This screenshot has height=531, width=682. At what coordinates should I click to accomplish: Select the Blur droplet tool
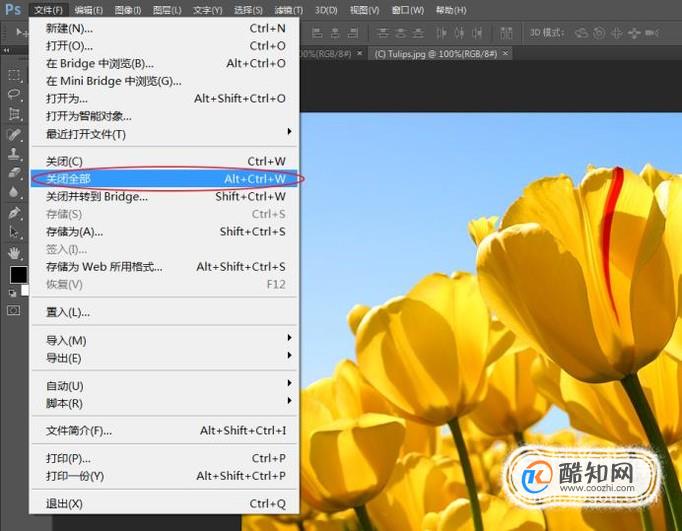[x=14, y=192]
